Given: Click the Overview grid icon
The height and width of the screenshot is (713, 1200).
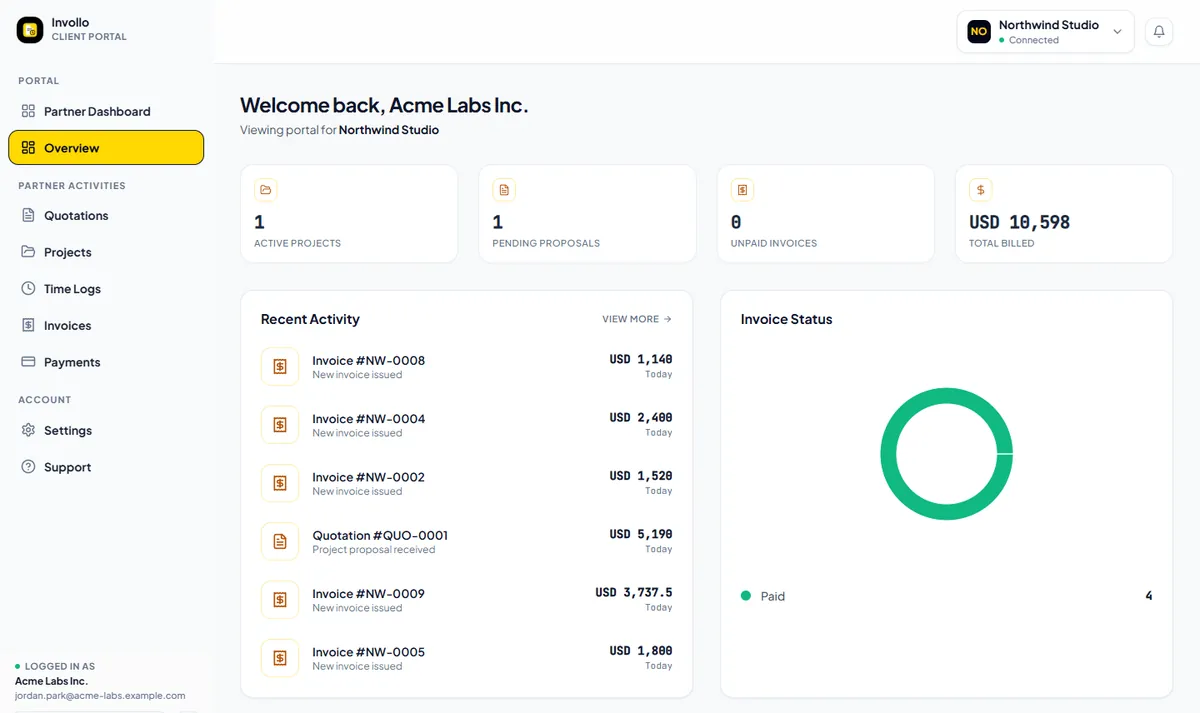Looking at the screenshot, I should pyautogui.click(x=28, y=148).
